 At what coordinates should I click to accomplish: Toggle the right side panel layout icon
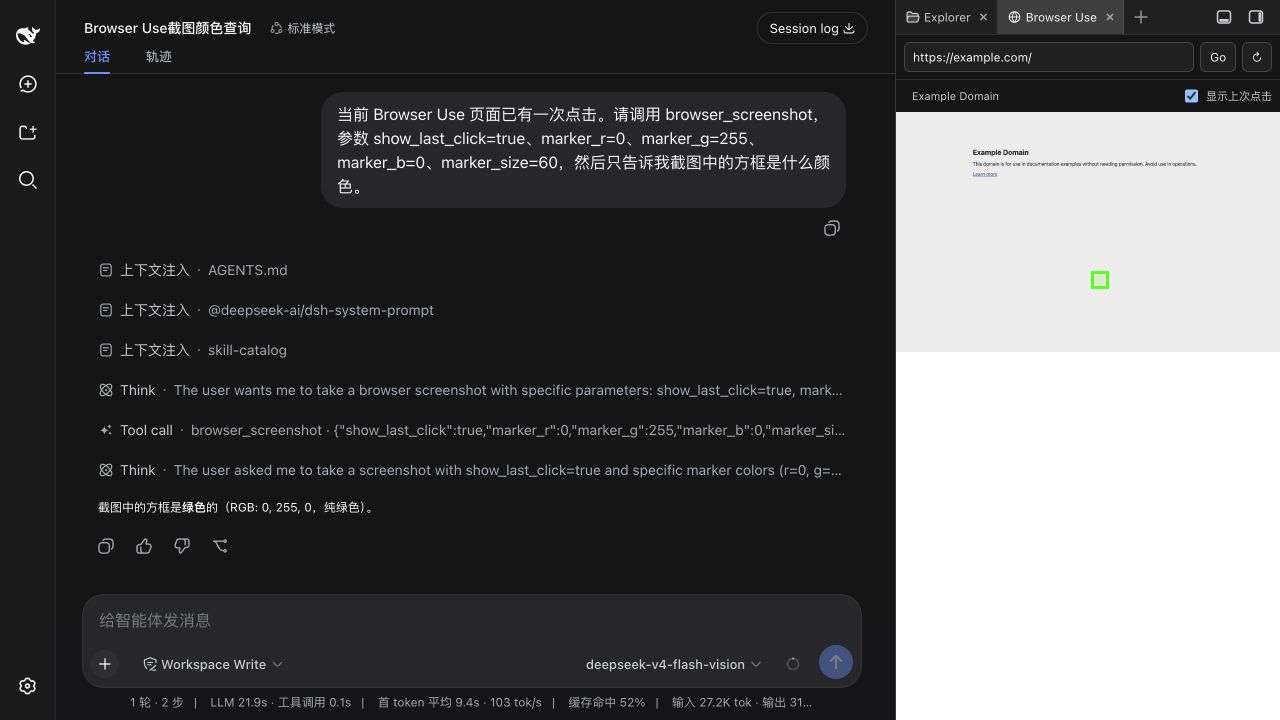coord(1256,17)
